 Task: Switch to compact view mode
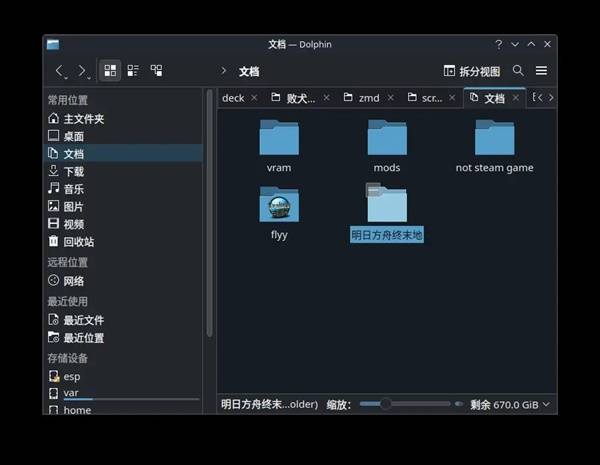pyautogui.click(x=133, y=71)
